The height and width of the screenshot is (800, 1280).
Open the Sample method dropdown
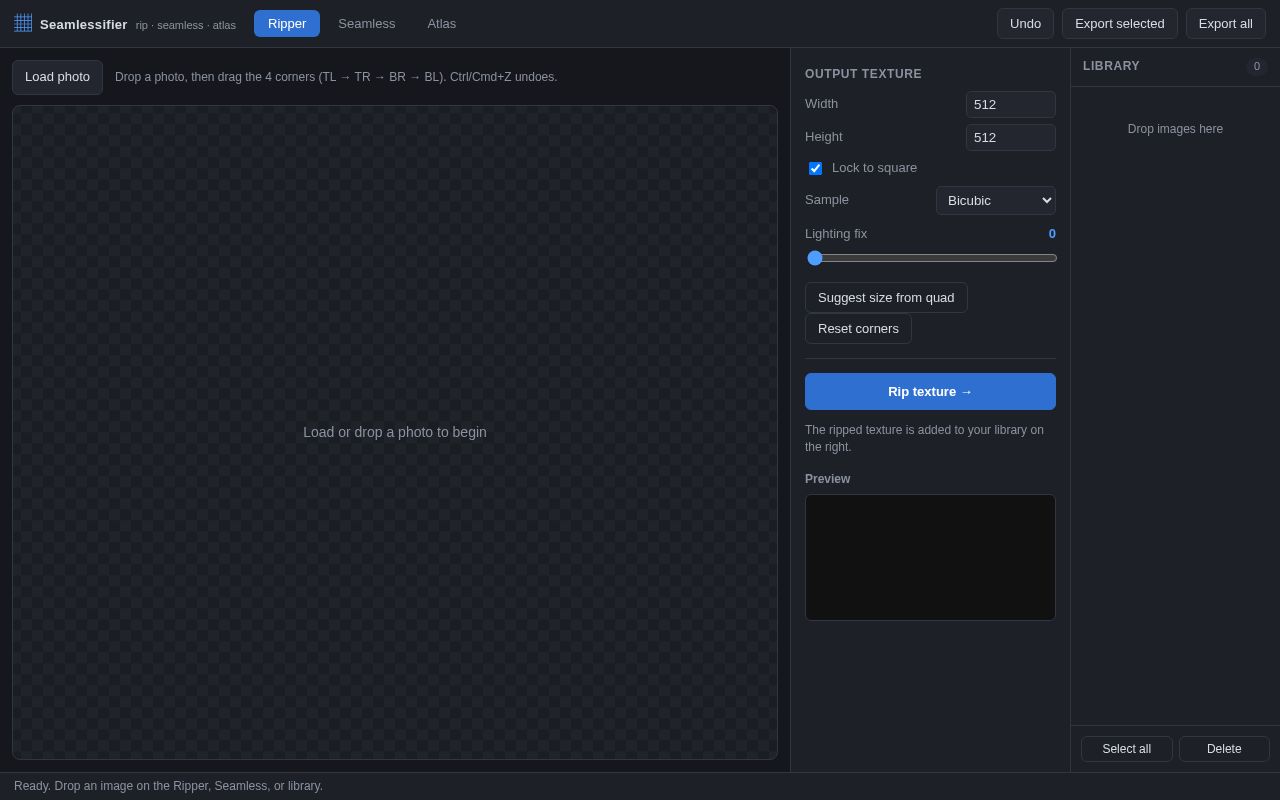tap(996, 200)
